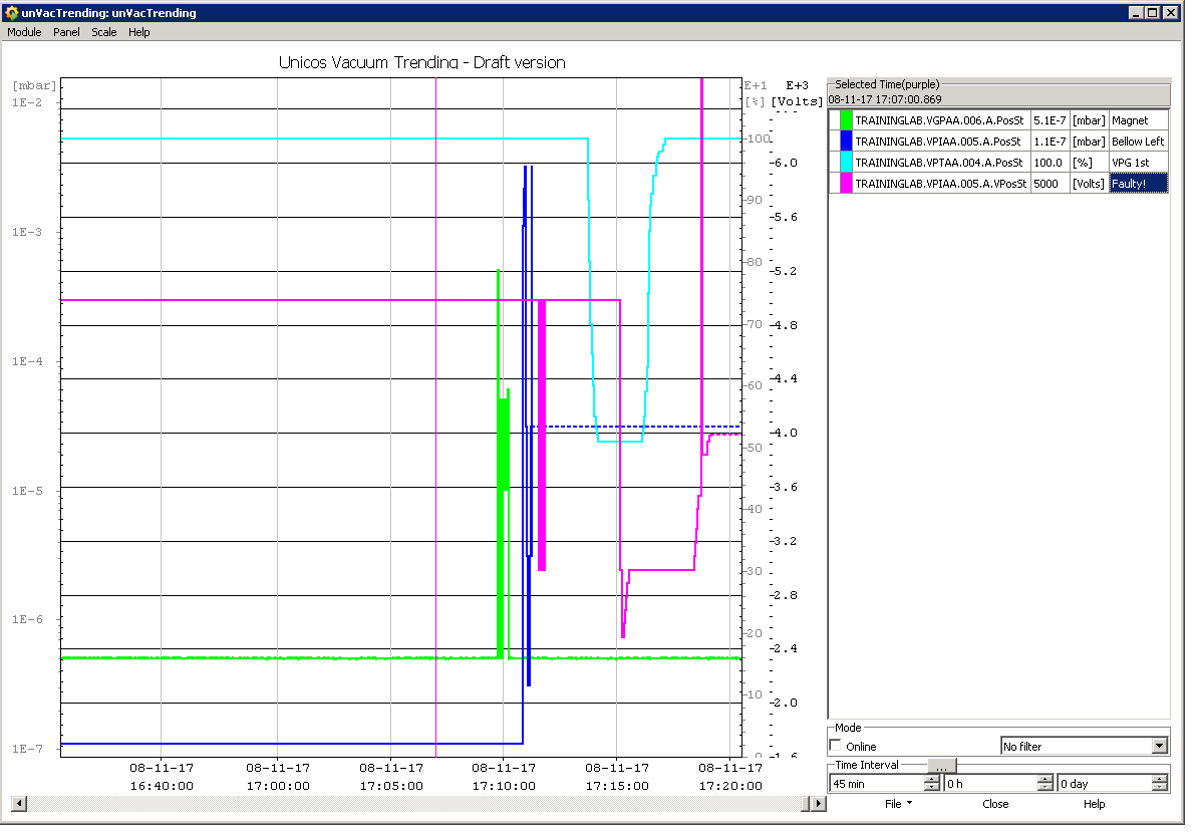
Task: Decrease the hours interval with down arrow
Action: tap(1046, 788)
